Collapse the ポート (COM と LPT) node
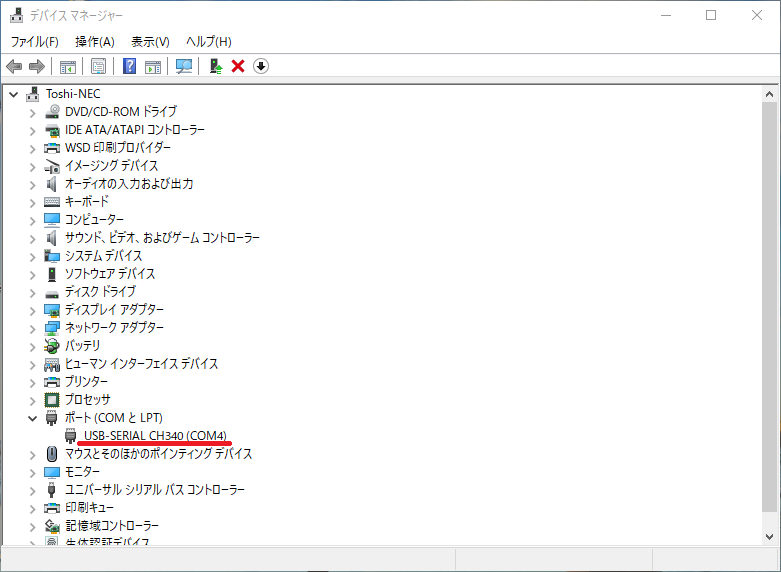The height and width of the screenshot is (572, 781). coord(32,419)
